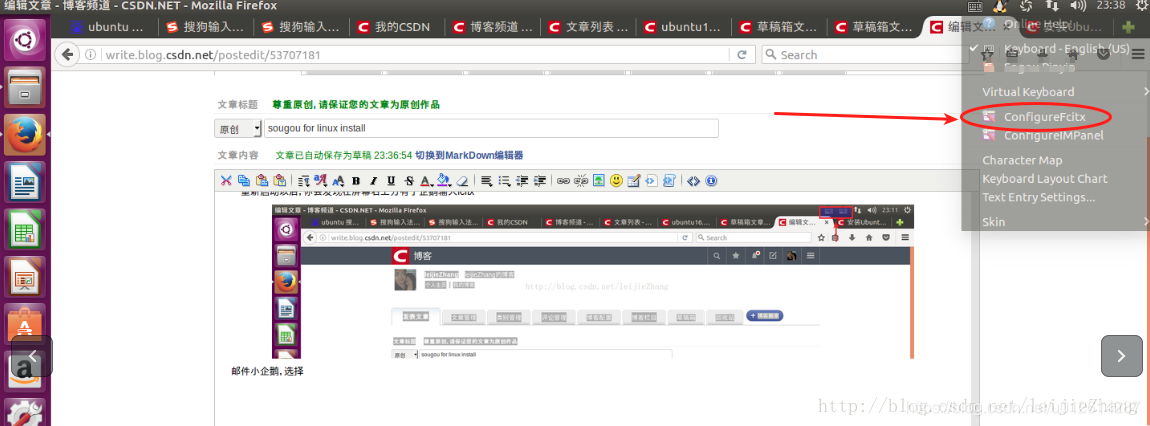Open the paragraph block tag menu
The height and width of the screenshot is (426, 1150).
point(303,180)
